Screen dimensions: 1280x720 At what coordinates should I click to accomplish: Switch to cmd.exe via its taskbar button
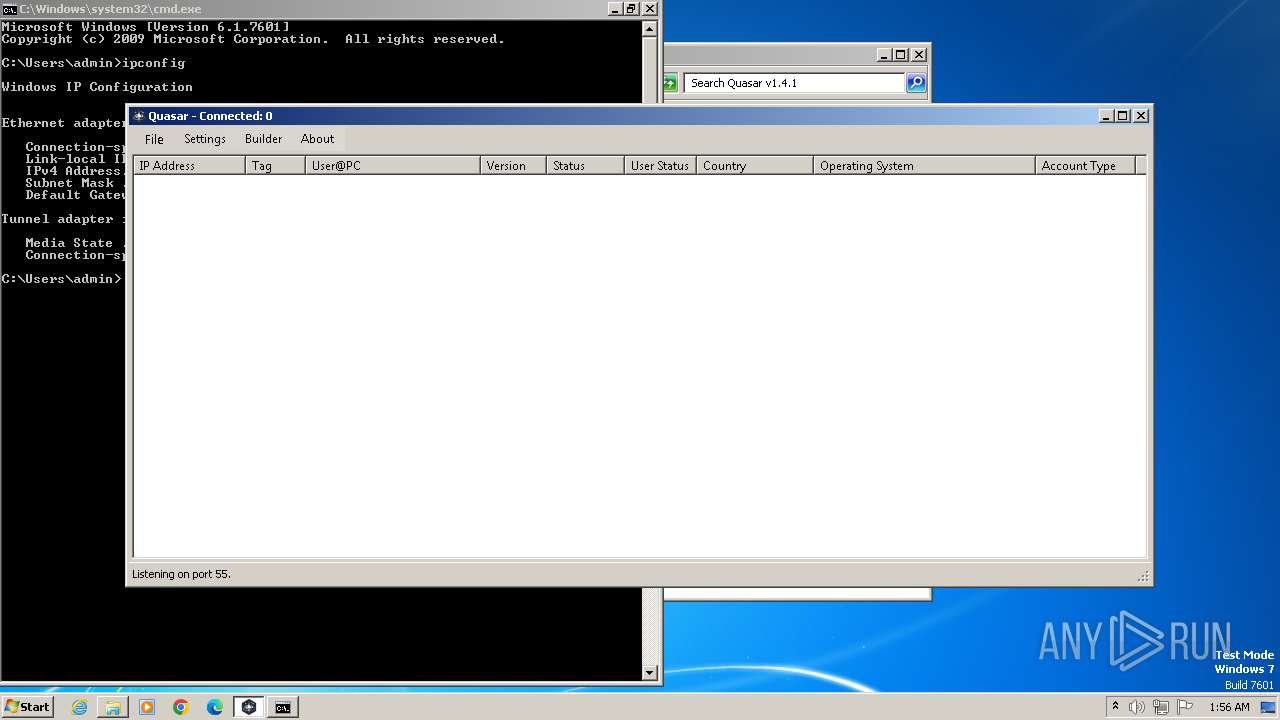(x=283, y=707)
